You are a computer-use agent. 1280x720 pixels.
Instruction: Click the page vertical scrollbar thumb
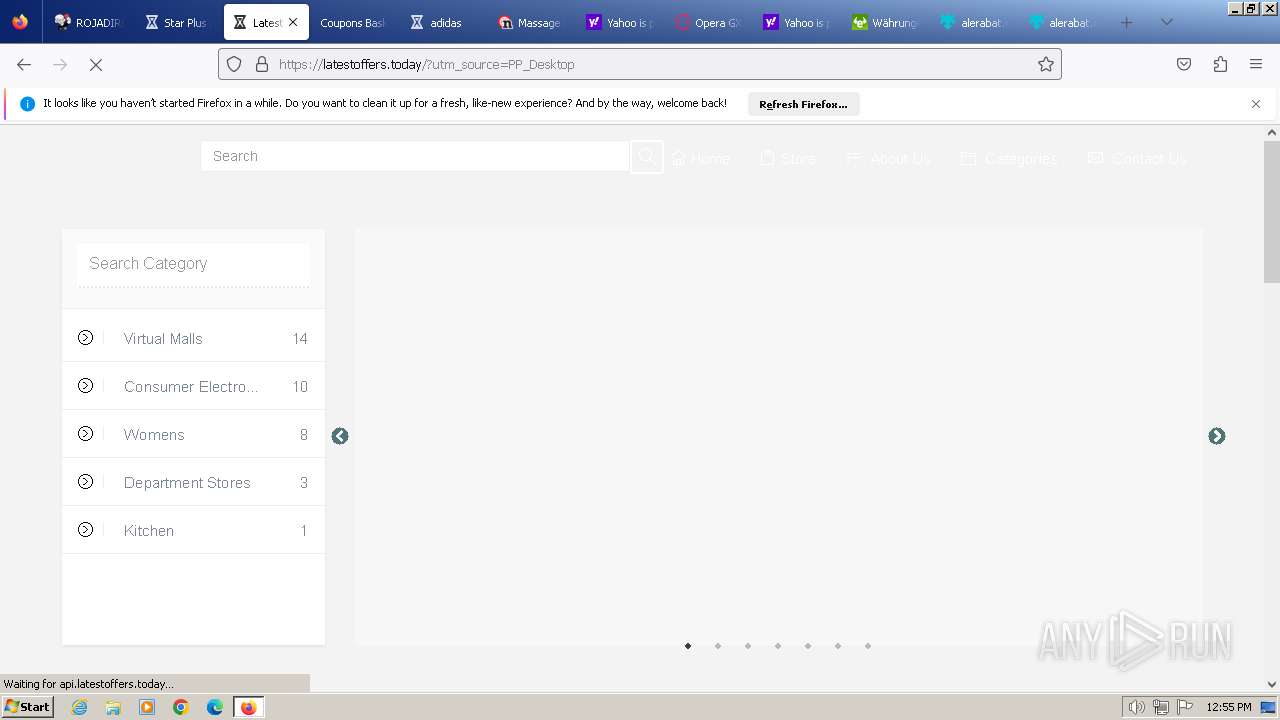pos(1272,211)
